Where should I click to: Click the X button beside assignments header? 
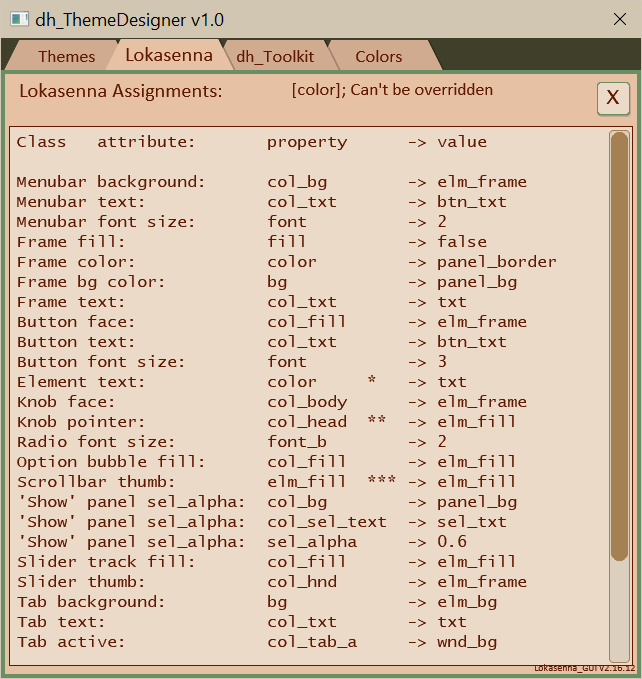tap(613, 98)
